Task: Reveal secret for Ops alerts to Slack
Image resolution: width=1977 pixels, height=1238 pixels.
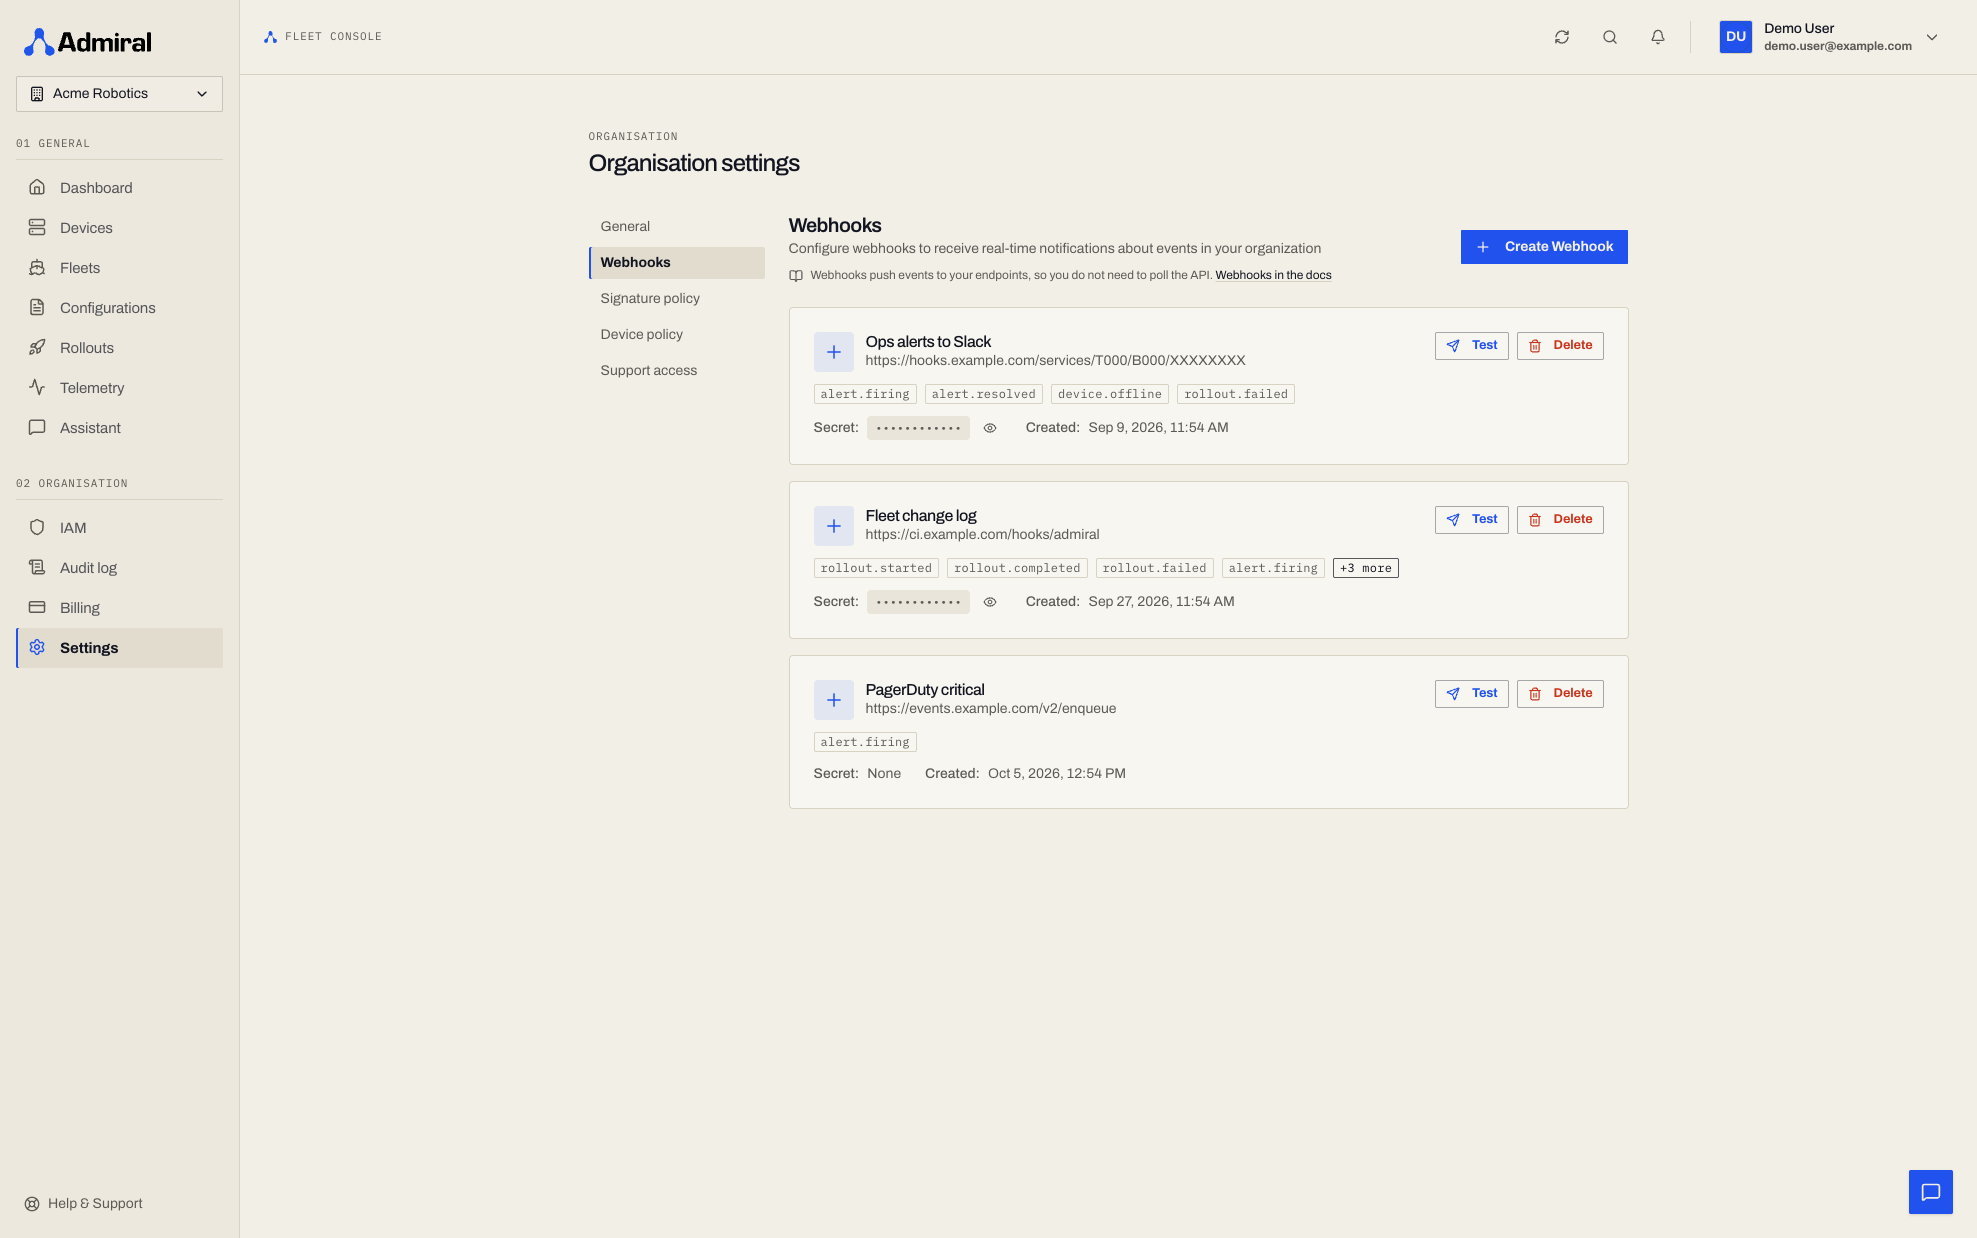Action: 989,428
